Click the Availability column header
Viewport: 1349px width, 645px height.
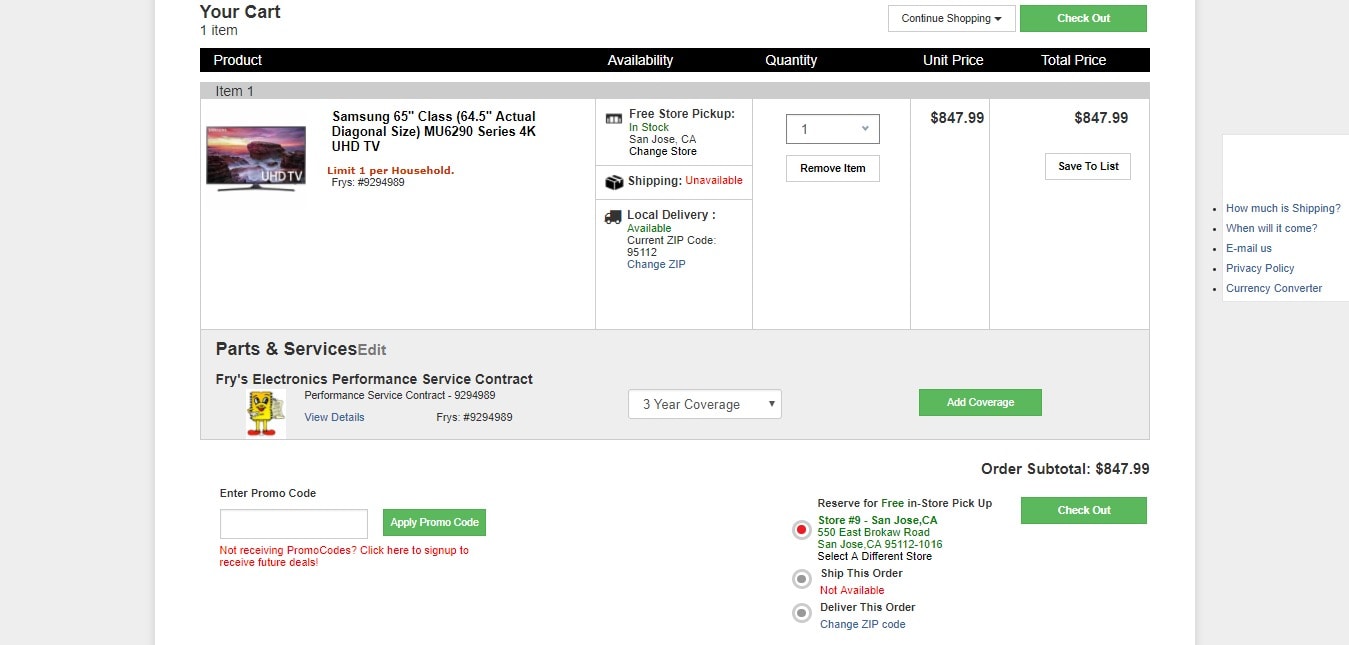click(x=640, y=60)
